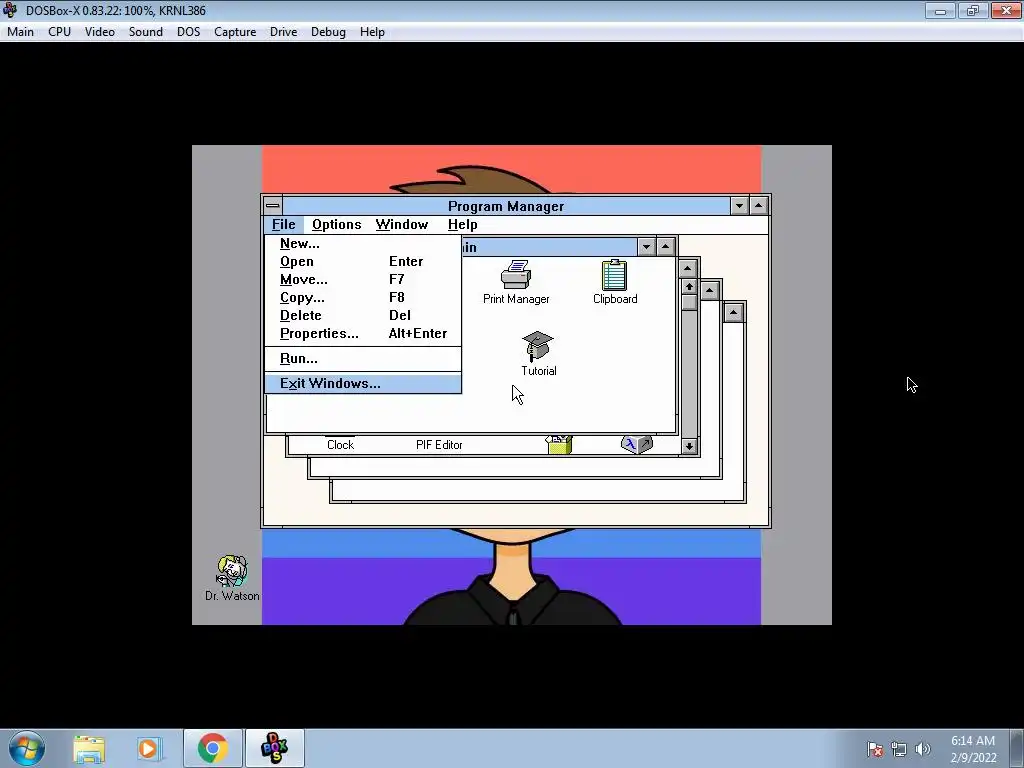Choose Copy... from the File menu
1024x768 pixels.
[x=363, y=297]
